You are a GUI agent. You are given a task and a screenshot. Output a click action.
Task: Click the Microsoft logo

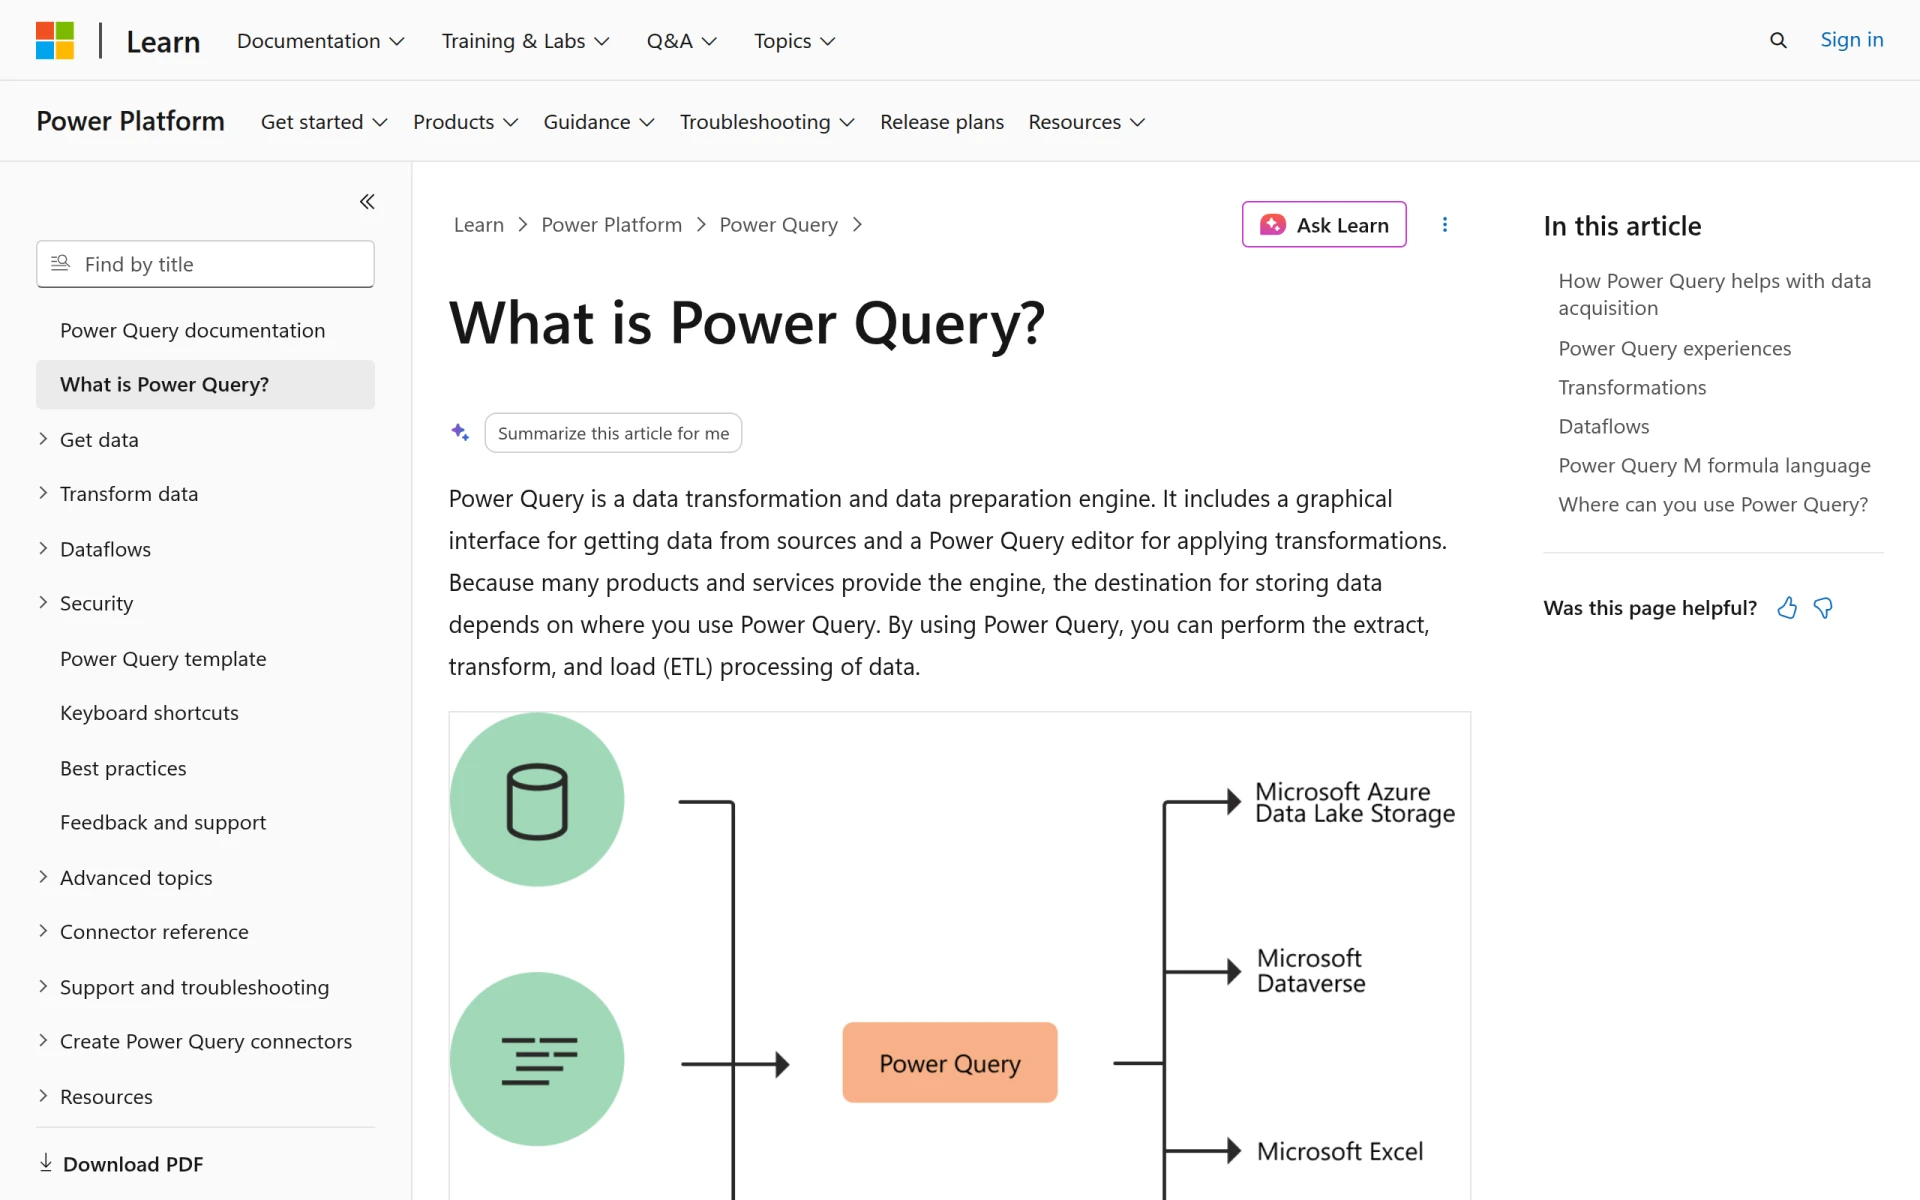55,41
